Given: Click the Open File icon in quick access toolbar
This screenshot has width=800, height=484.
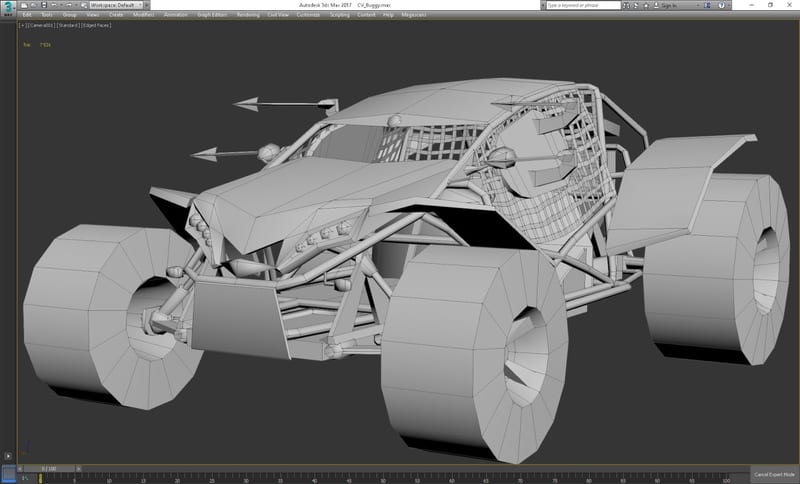Looking at the screenshot, I should pos(34,5).
